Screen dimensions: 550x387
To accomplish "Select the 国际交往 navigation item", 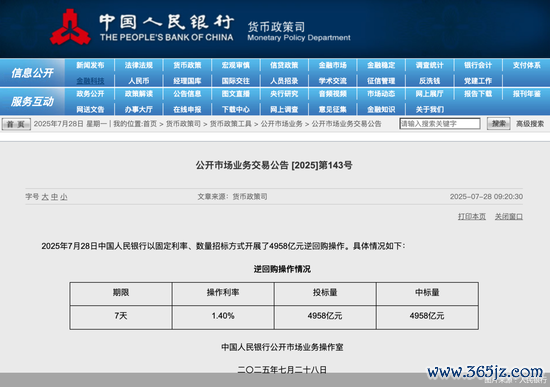I will (235, 81).
